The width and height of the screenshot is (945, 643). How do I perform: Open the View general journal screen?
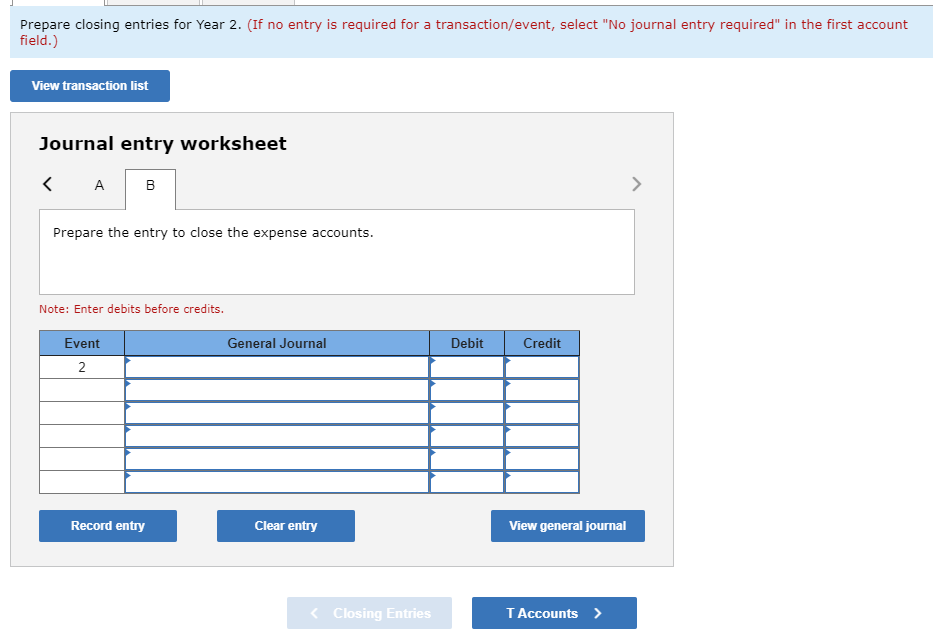(x=567, y=525)
